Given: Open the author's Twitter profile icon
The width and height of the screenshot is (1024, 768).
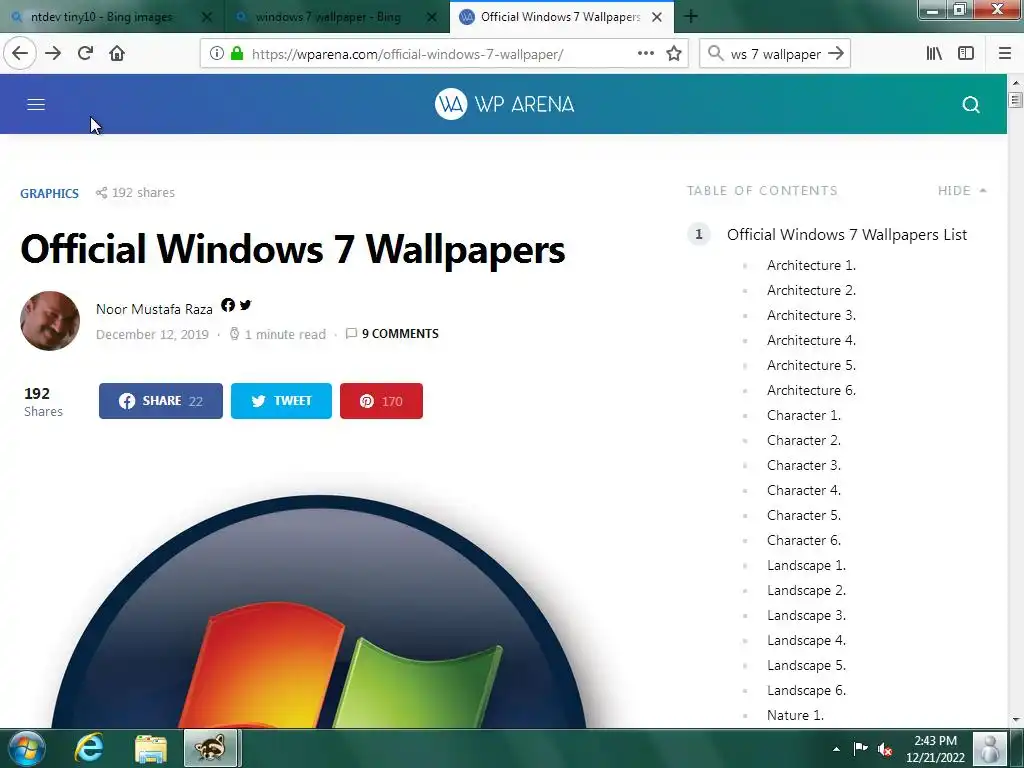Looking at the screenshot, I should tap(246, 305).
